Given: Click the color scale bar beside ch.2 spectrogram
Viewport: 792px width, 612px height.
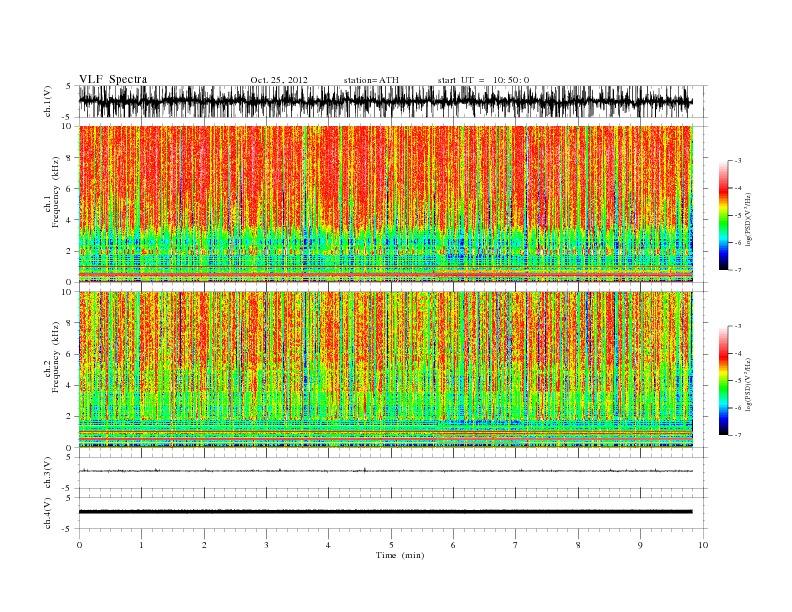Looking at the screenshot, I should [x=723, y=380].
